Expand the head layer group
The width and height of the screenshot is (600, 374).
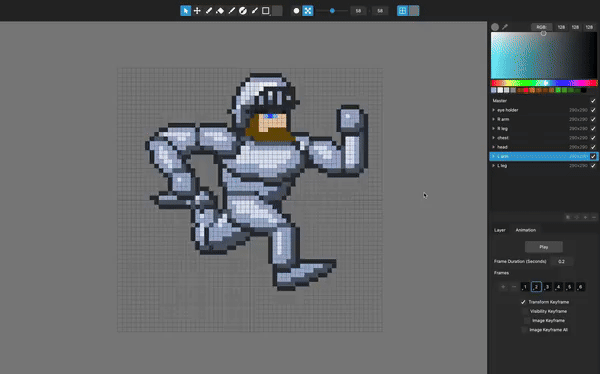coord(494,147)
